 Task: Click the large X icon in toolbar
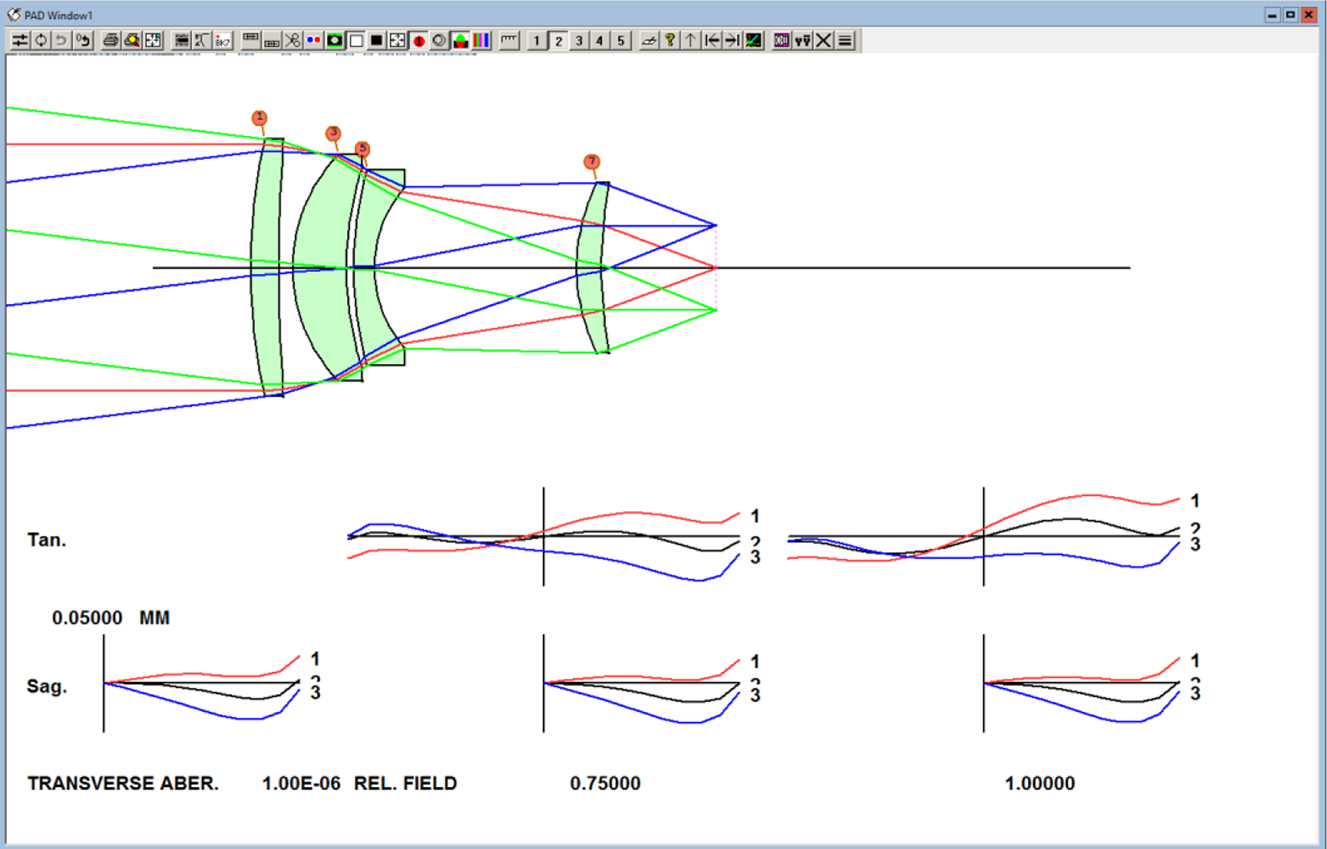pyautogui.click(x=823, y=40)
